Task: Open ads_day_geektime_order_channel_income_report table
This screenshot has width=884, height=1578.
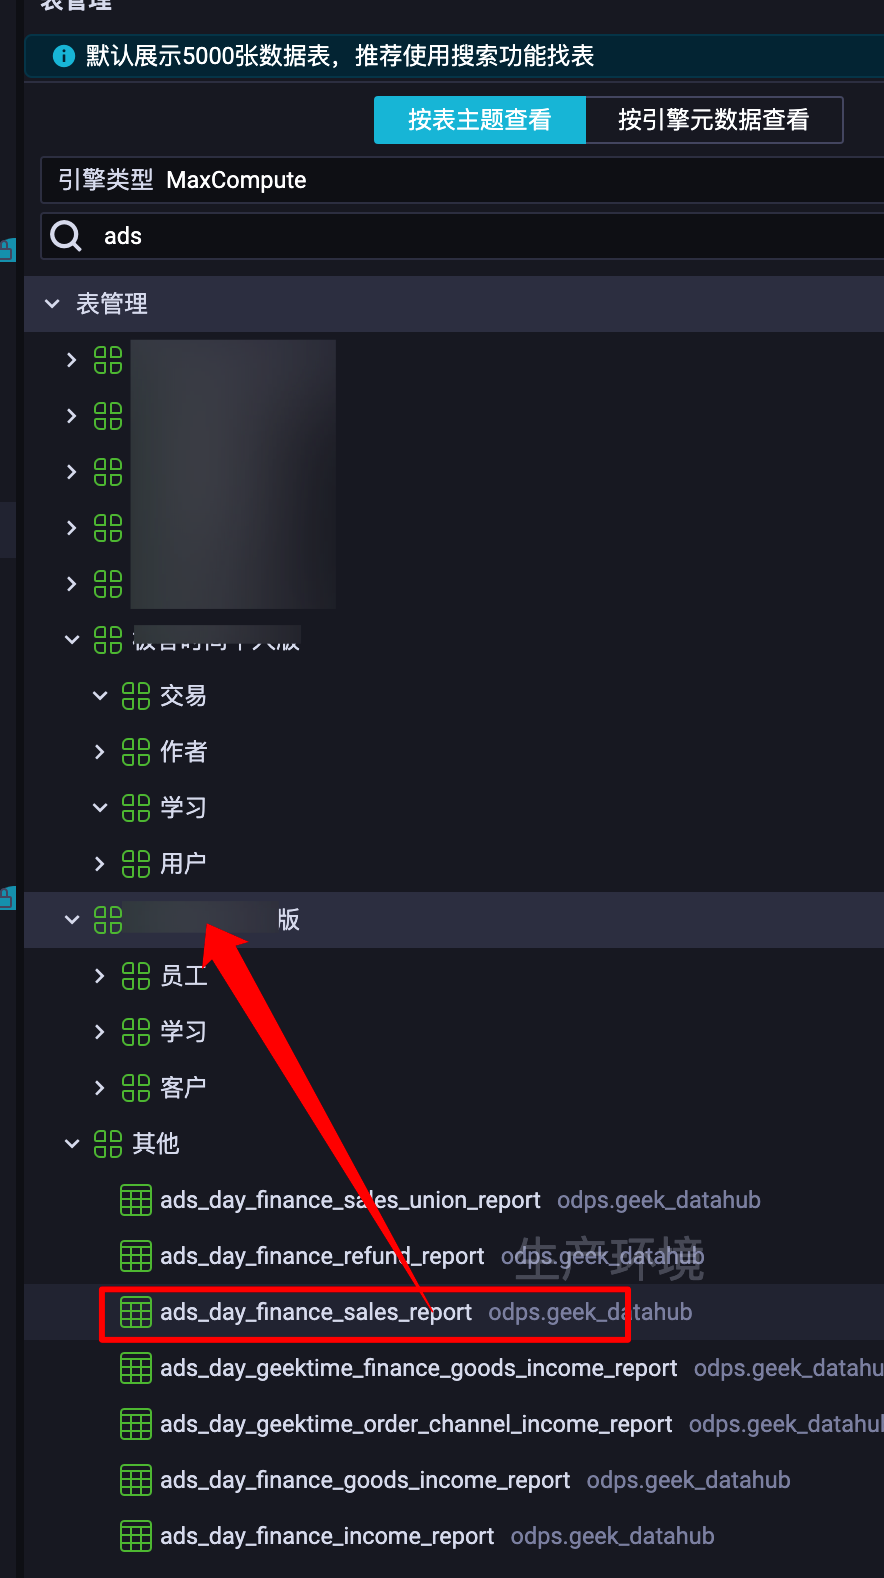Action: point(416,1424)
